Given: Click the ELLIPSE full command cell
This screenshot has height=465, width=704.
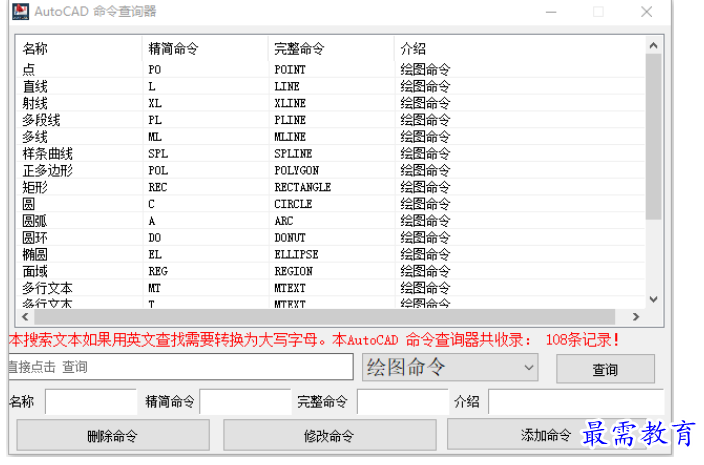Looking at the screenshot, I should 296,254.
